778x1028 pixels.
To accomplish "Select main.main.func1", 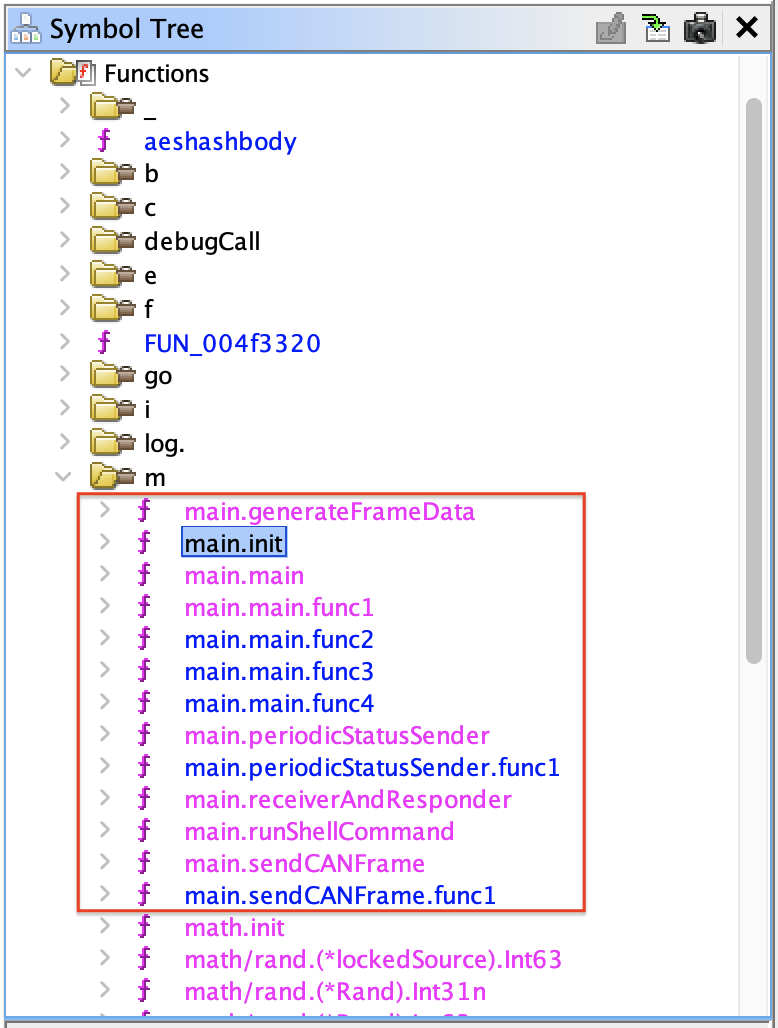I will point(279,608).
